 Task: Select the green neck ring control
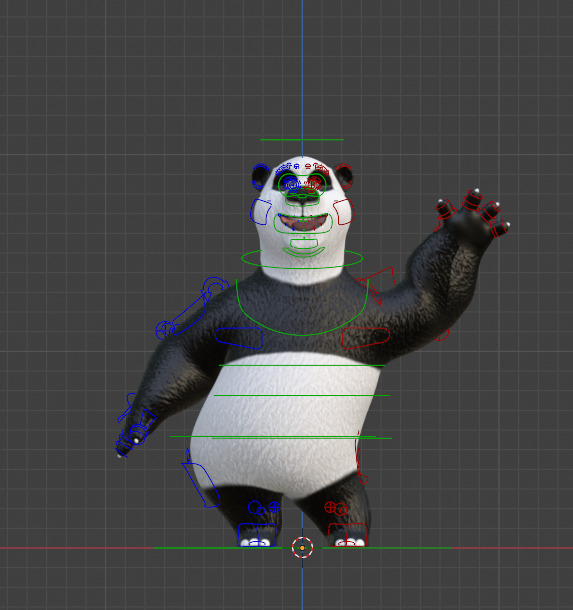tap(302, 259)
